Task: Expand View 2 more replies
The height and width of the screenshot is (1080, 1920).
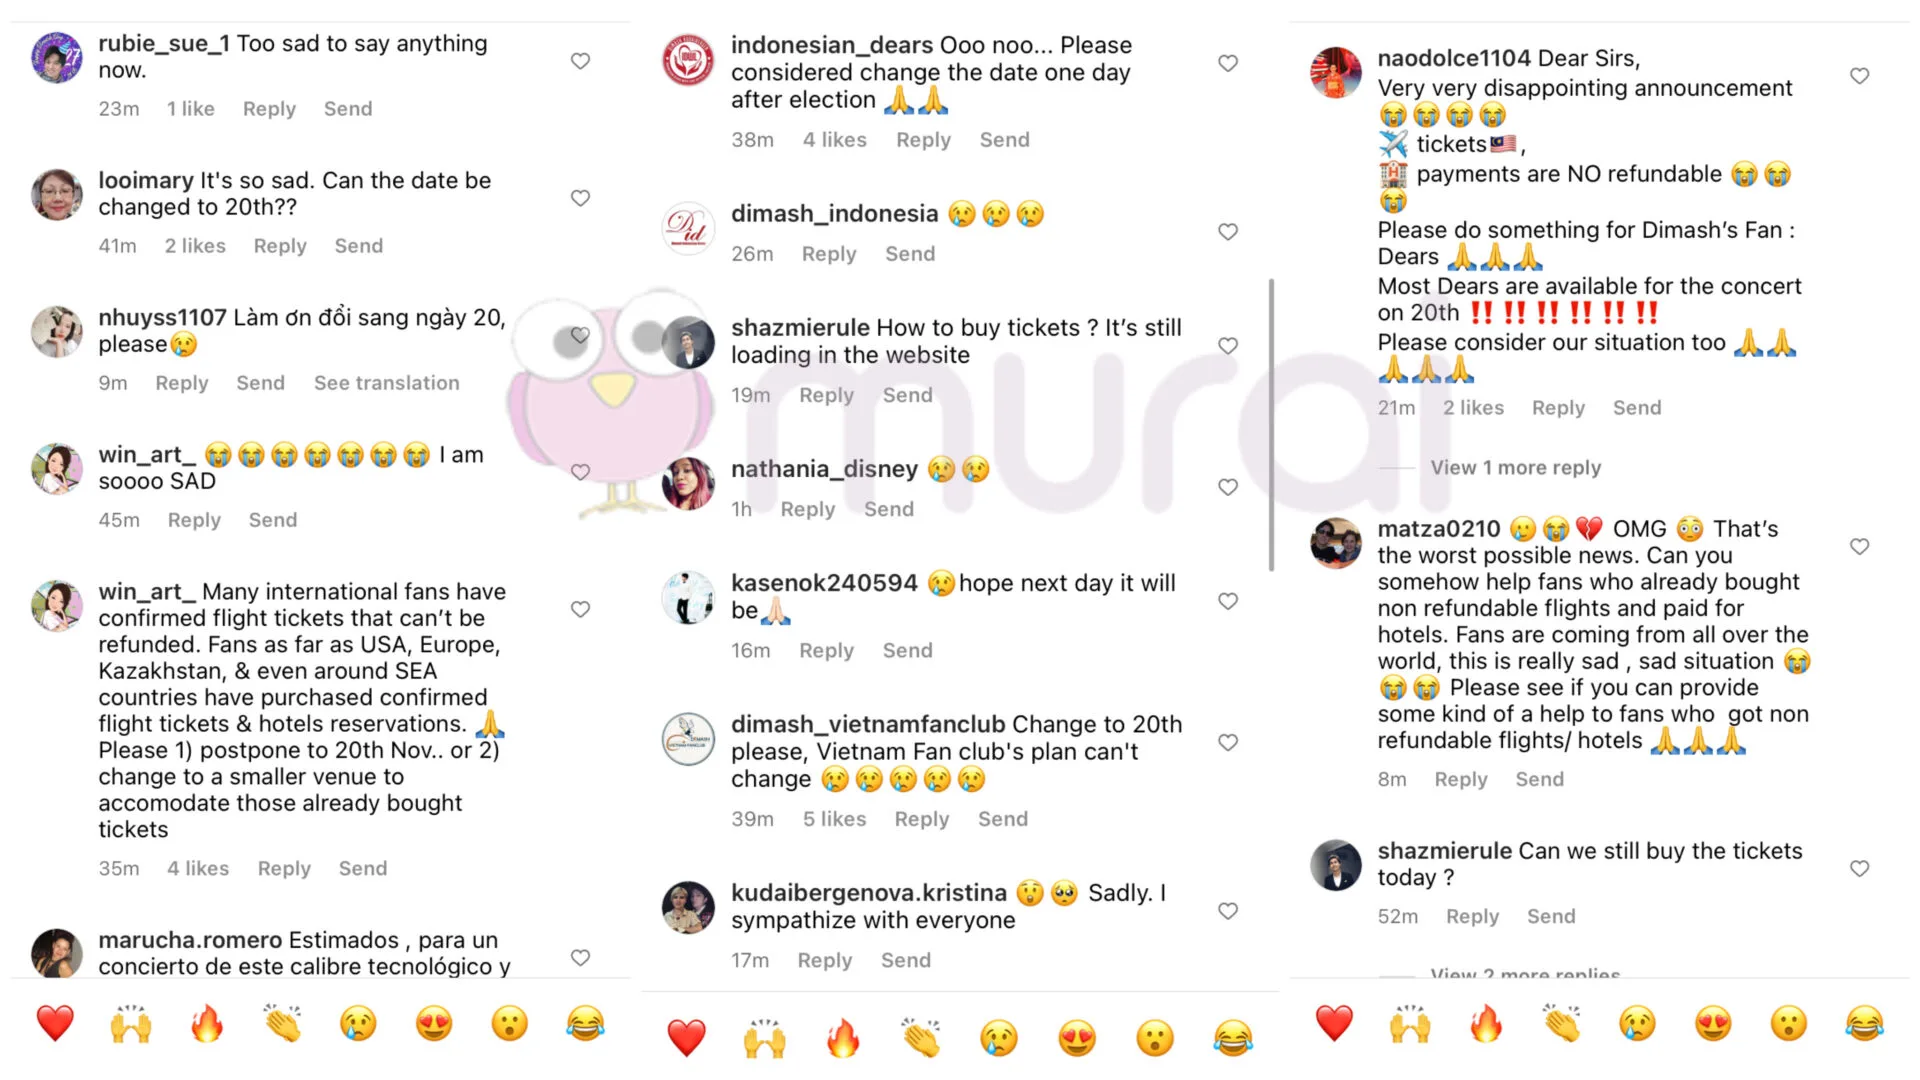Action: tap(1525, 973)
